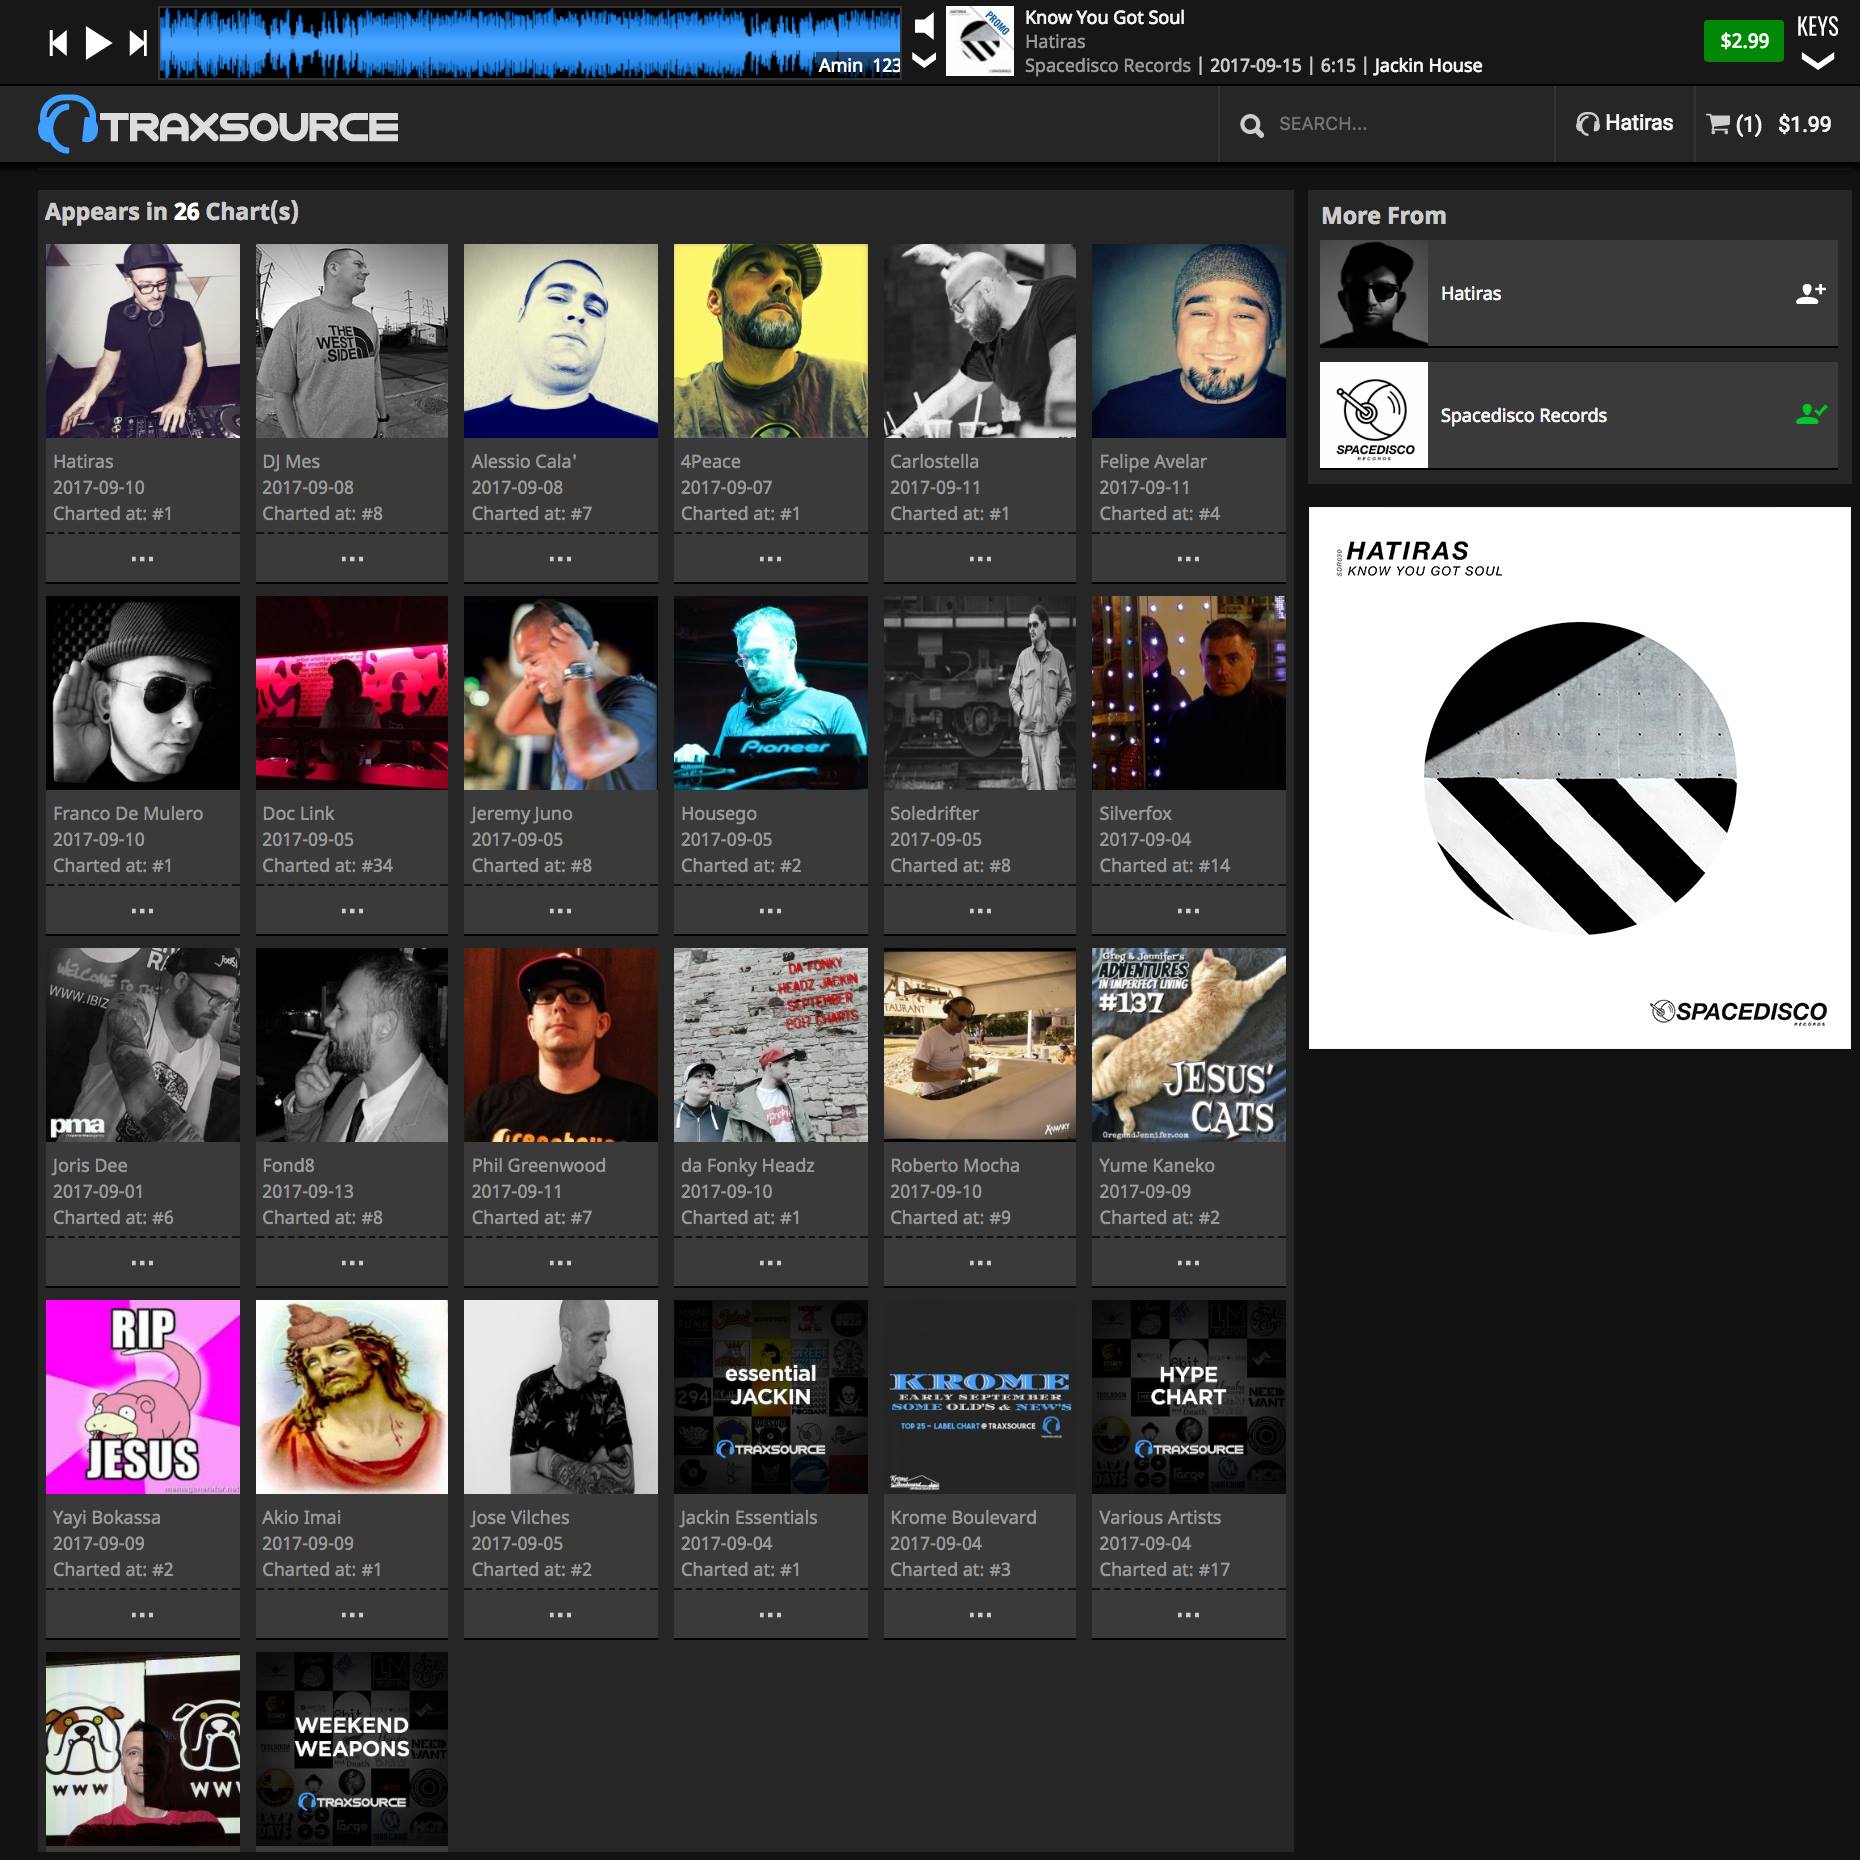This screenshot has width=1860, height=1860.
Task: Open the 4Peace chart thumbnail
Action: [771, 341]
